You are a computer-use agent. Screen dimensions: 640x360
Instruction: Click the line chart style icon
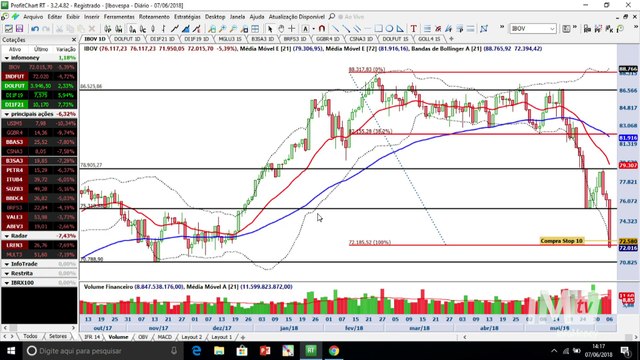coord(175,29)
